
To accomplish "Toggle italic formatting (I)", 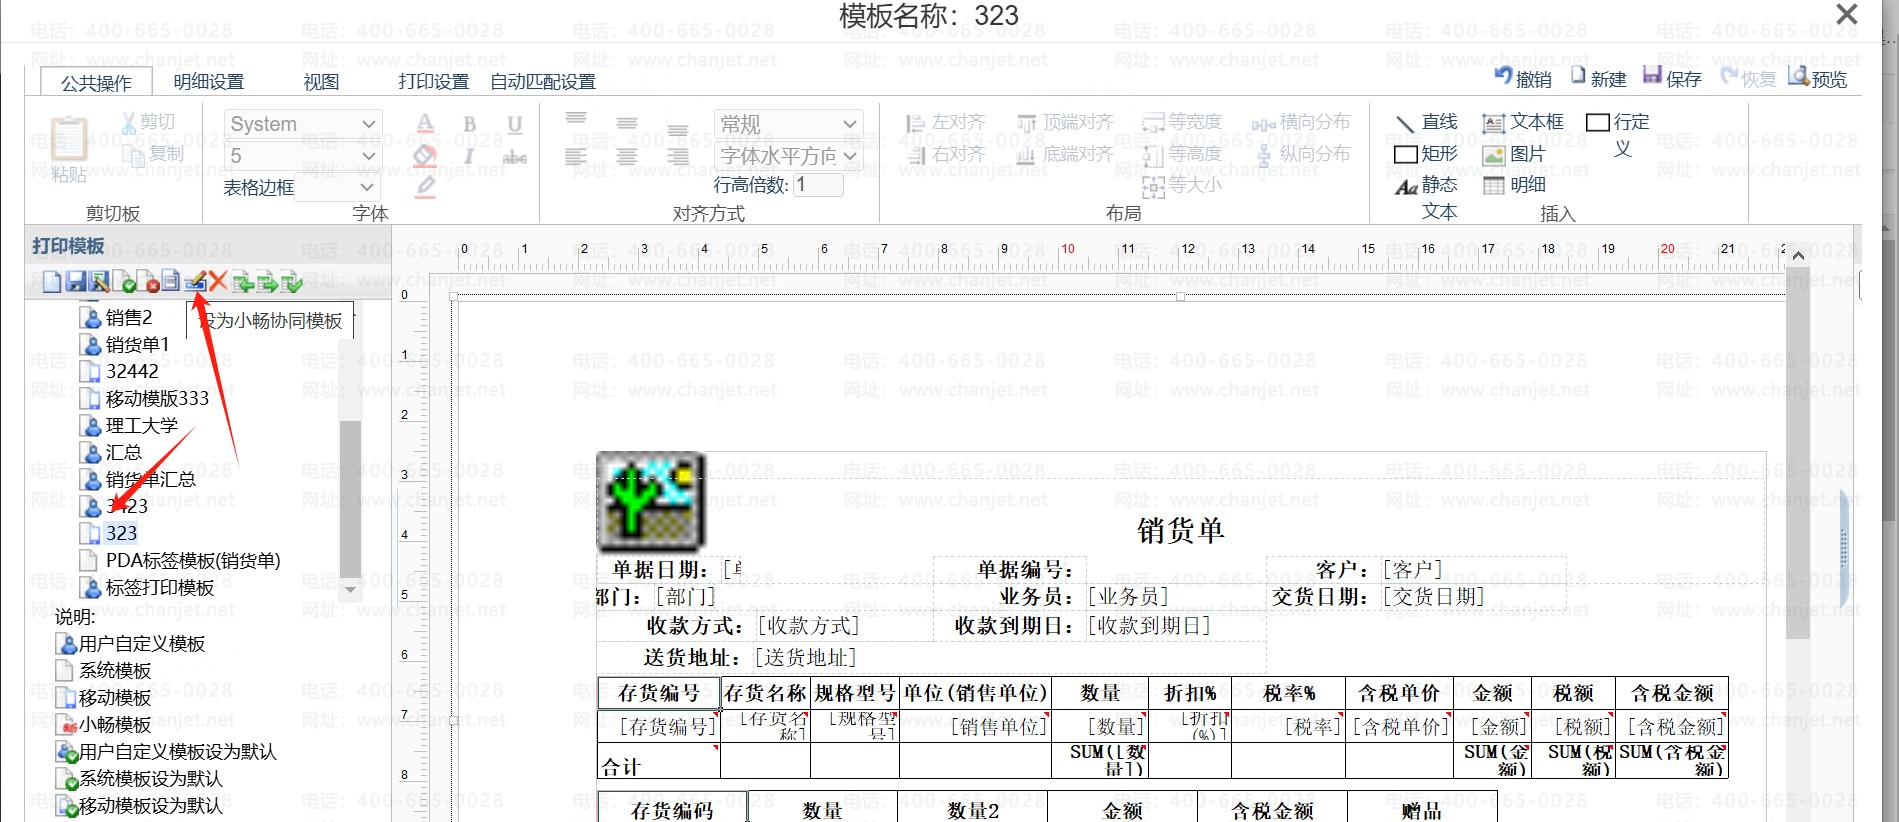I will [x=469, y=156].
